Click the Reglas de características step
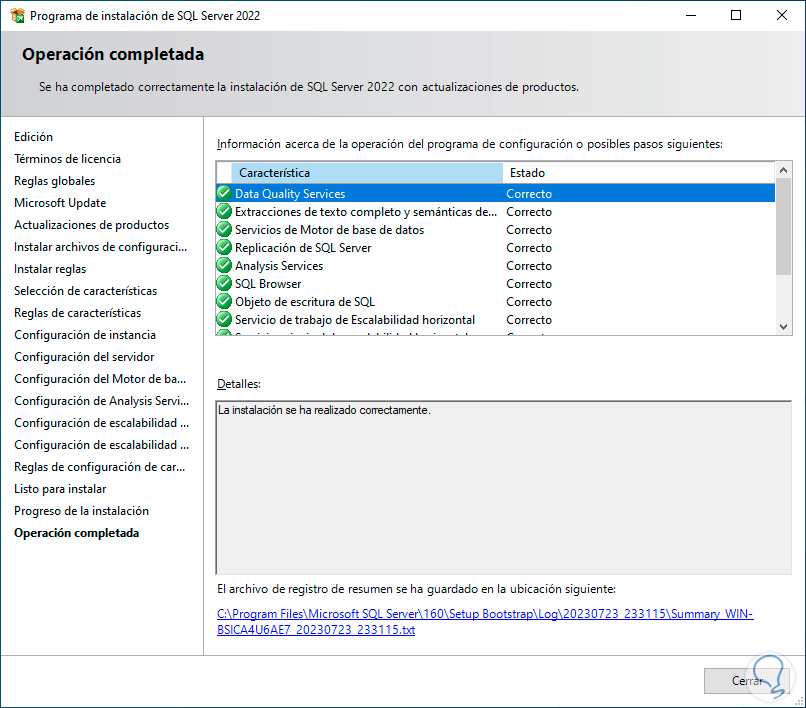Image resolution: width=806 pixels, height=708 pixels. click(78, 313)
